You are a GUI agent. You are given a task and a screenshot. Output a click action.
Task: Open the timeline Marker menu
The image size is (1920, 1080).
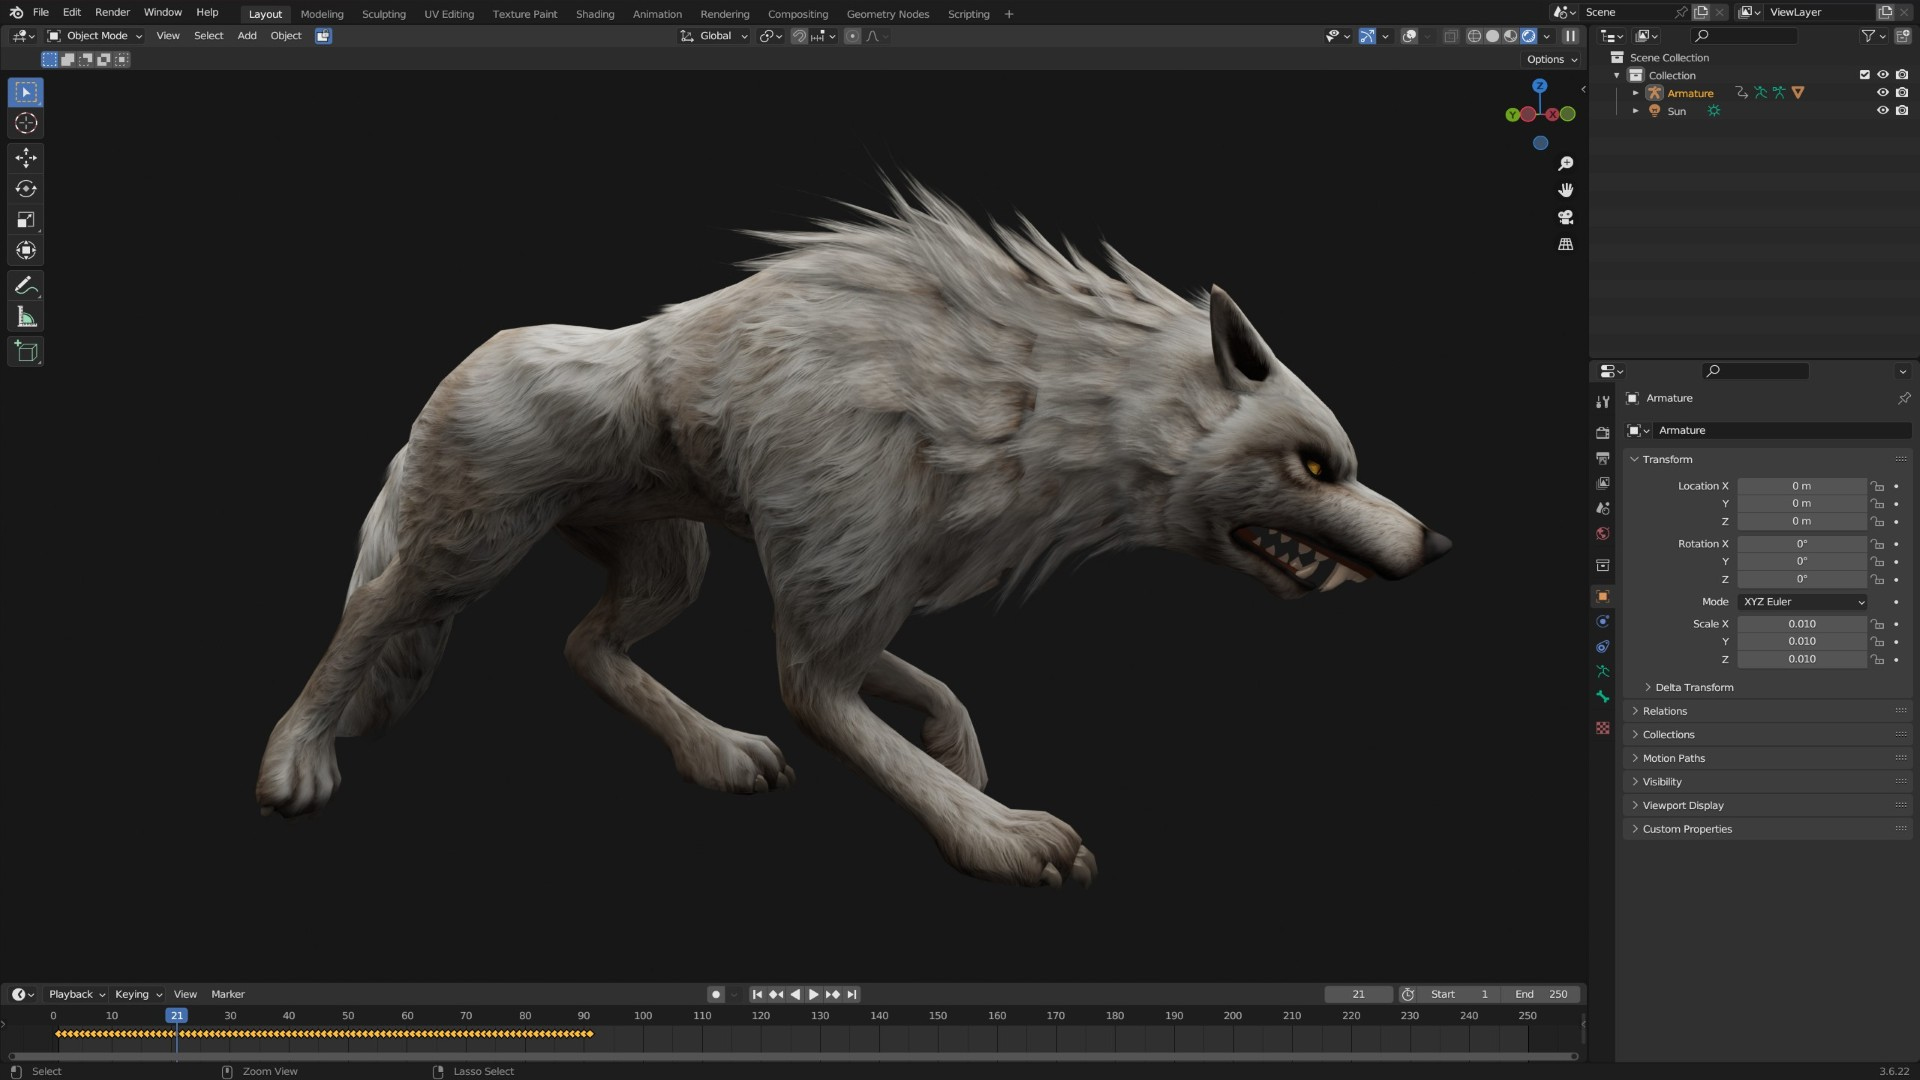coord(228,994)
